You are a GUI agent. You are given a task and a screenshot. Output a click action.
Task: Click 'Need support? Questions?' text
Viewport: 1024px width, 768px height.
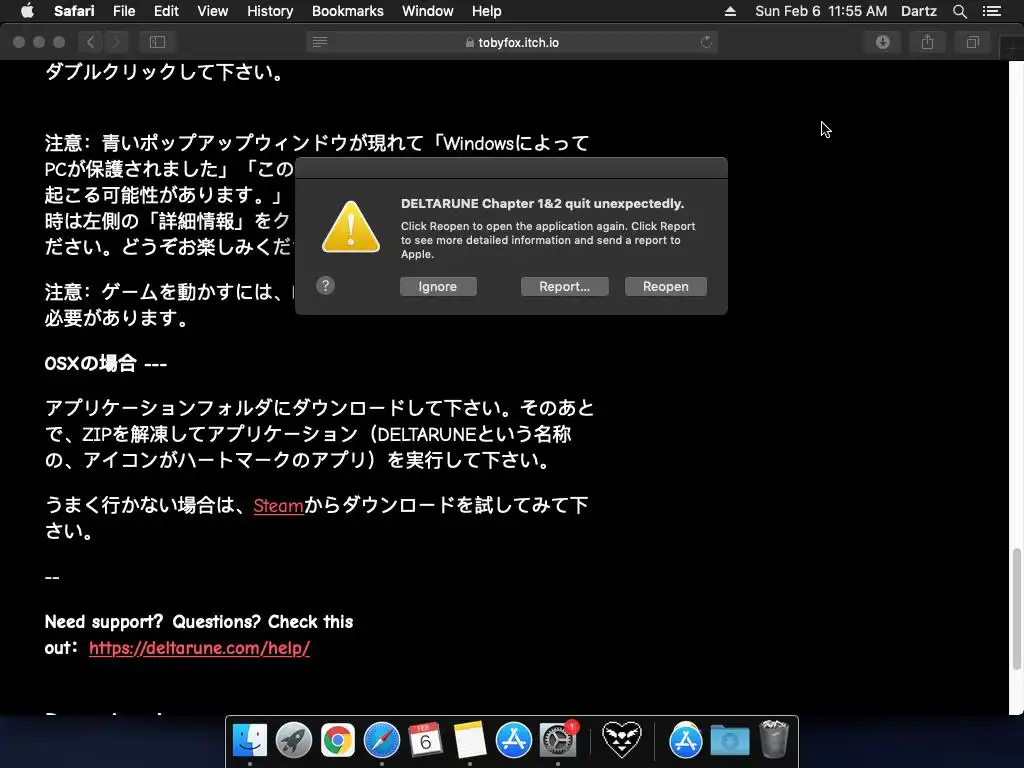pyautogui.click(x=153, y=622)
